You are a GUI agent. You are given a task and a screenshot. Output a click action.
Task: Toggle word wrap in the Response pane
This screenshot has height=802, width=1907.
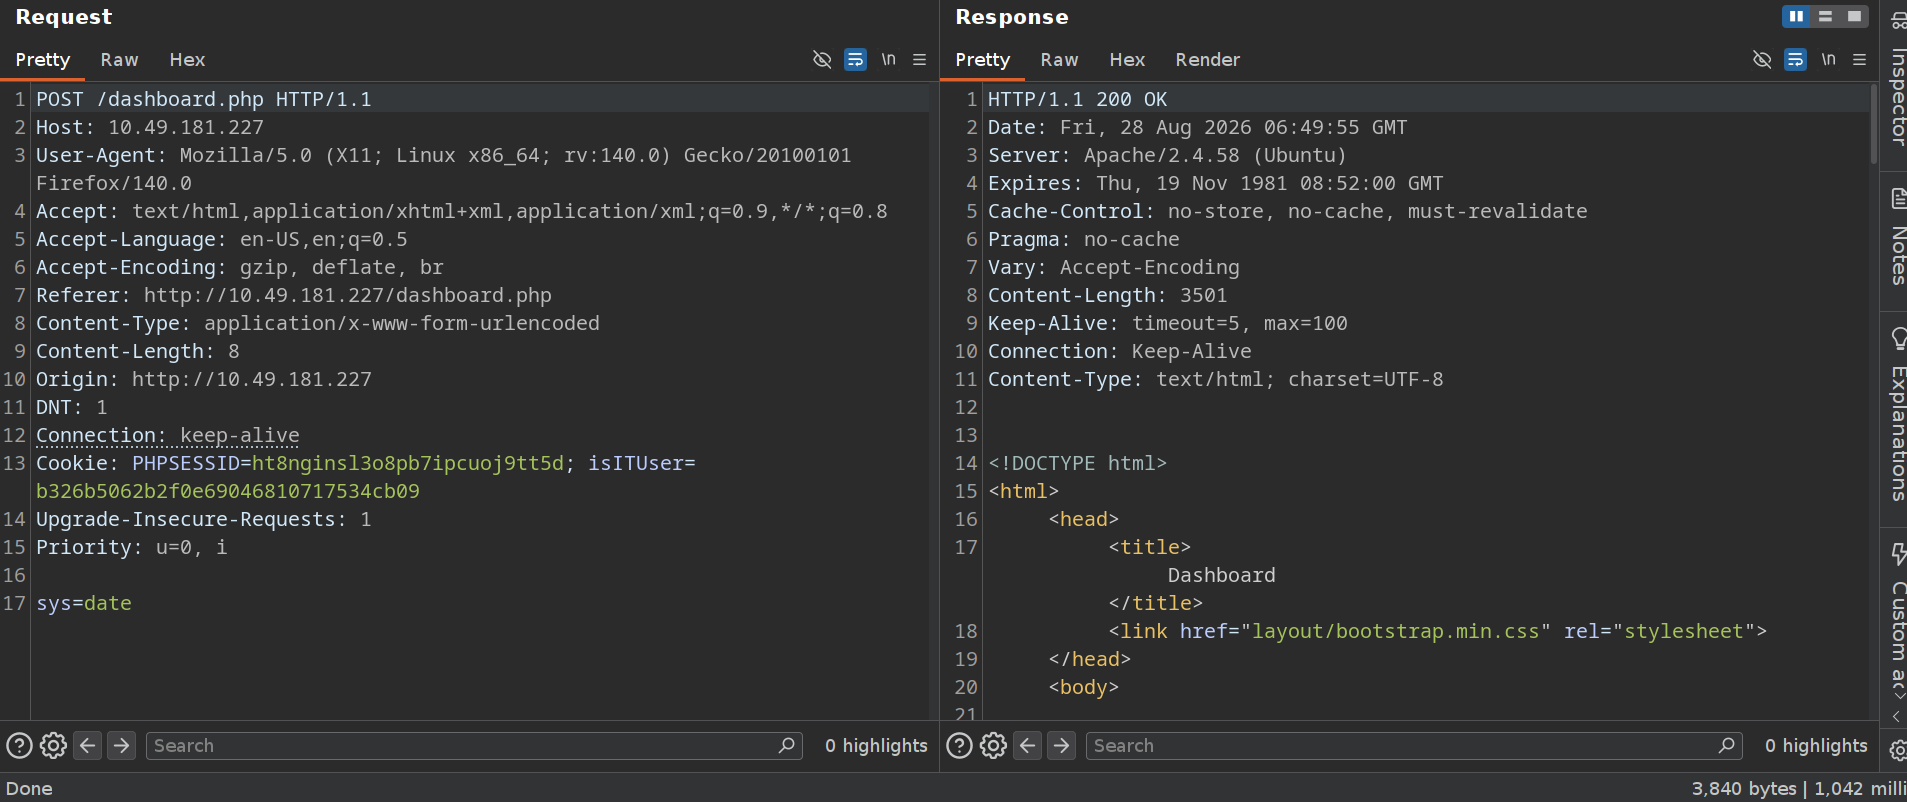click(x=1796, y=59)
